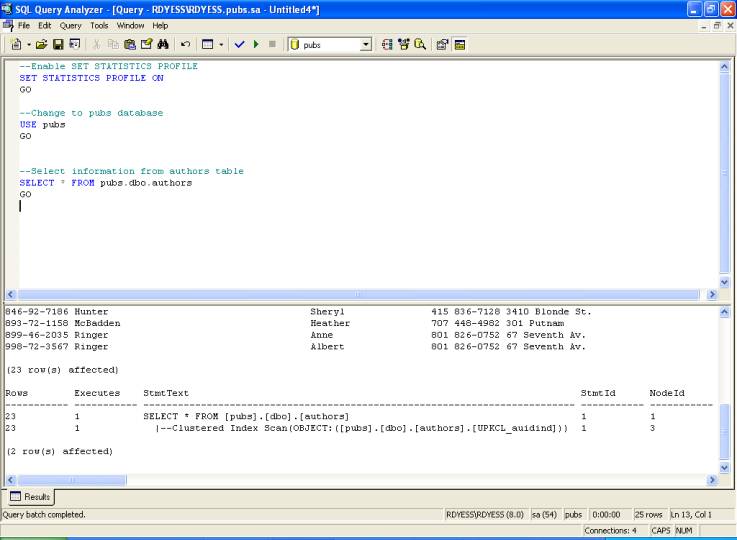Viewport: 737px width, 540px height.
Task: Run the query with the green play icon
Action: point(256,45)
